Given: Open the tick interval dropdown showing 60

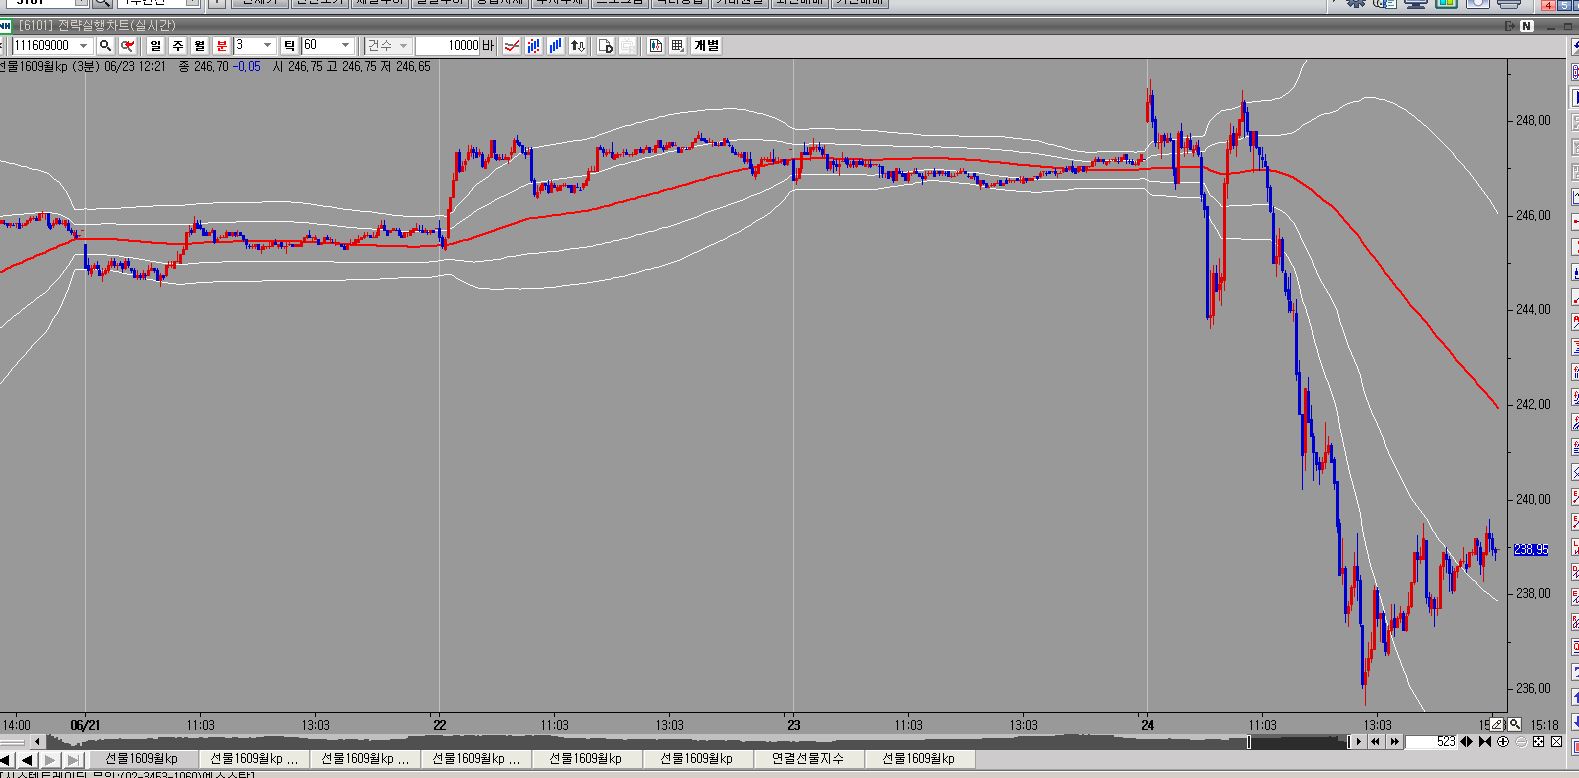Looking at the screenshot, I should (x=346, y=46).
